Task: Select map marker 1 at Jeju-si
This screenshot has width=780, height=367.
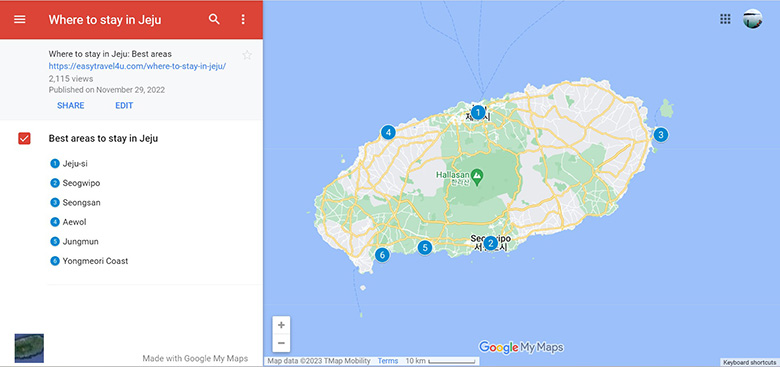Action: (478, 112)
